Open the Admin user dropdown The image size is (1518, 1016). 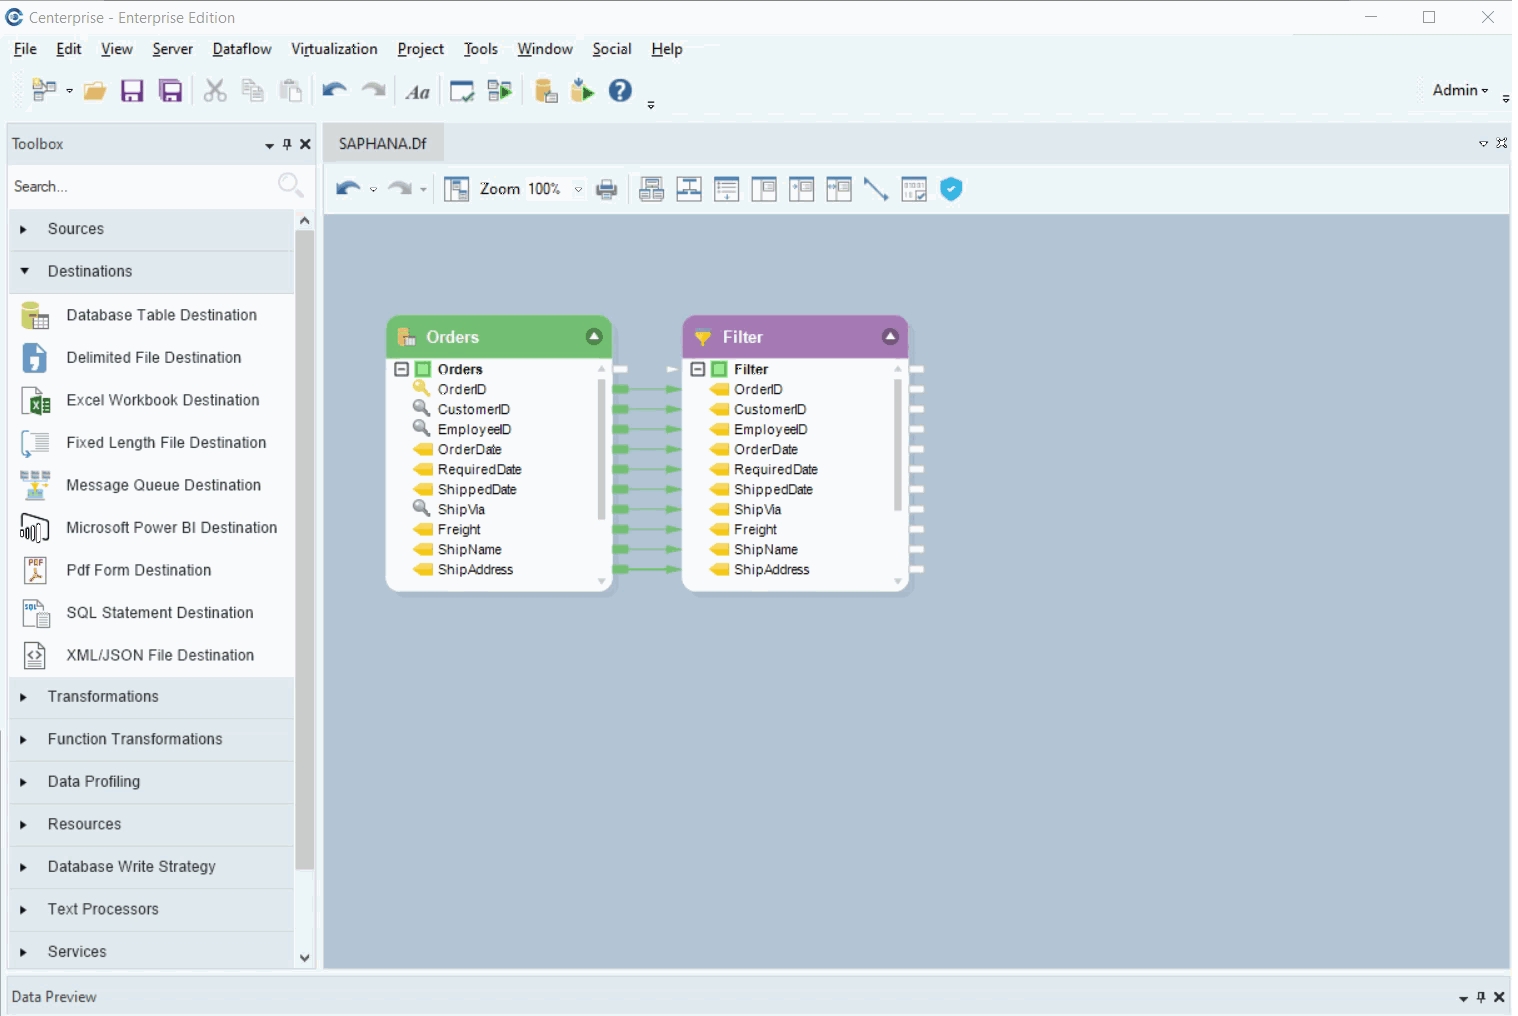click(1460, 90)
